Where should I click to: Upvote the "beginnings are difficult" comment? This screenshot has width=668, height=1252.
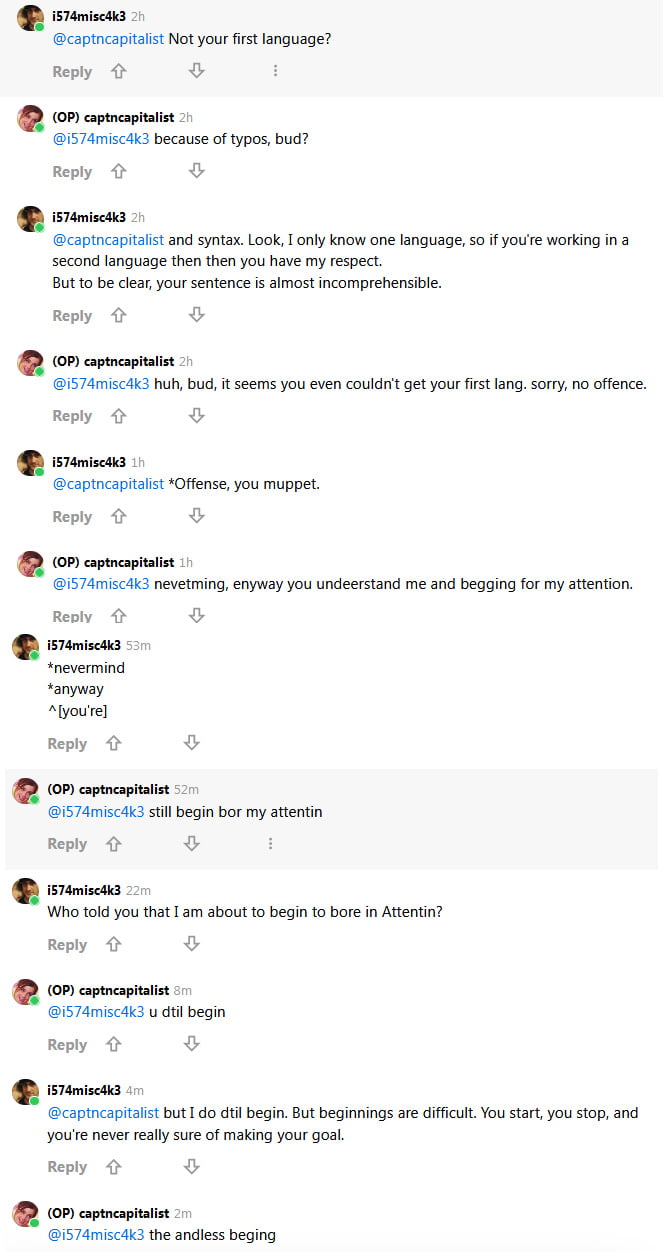pos(113,1166)
